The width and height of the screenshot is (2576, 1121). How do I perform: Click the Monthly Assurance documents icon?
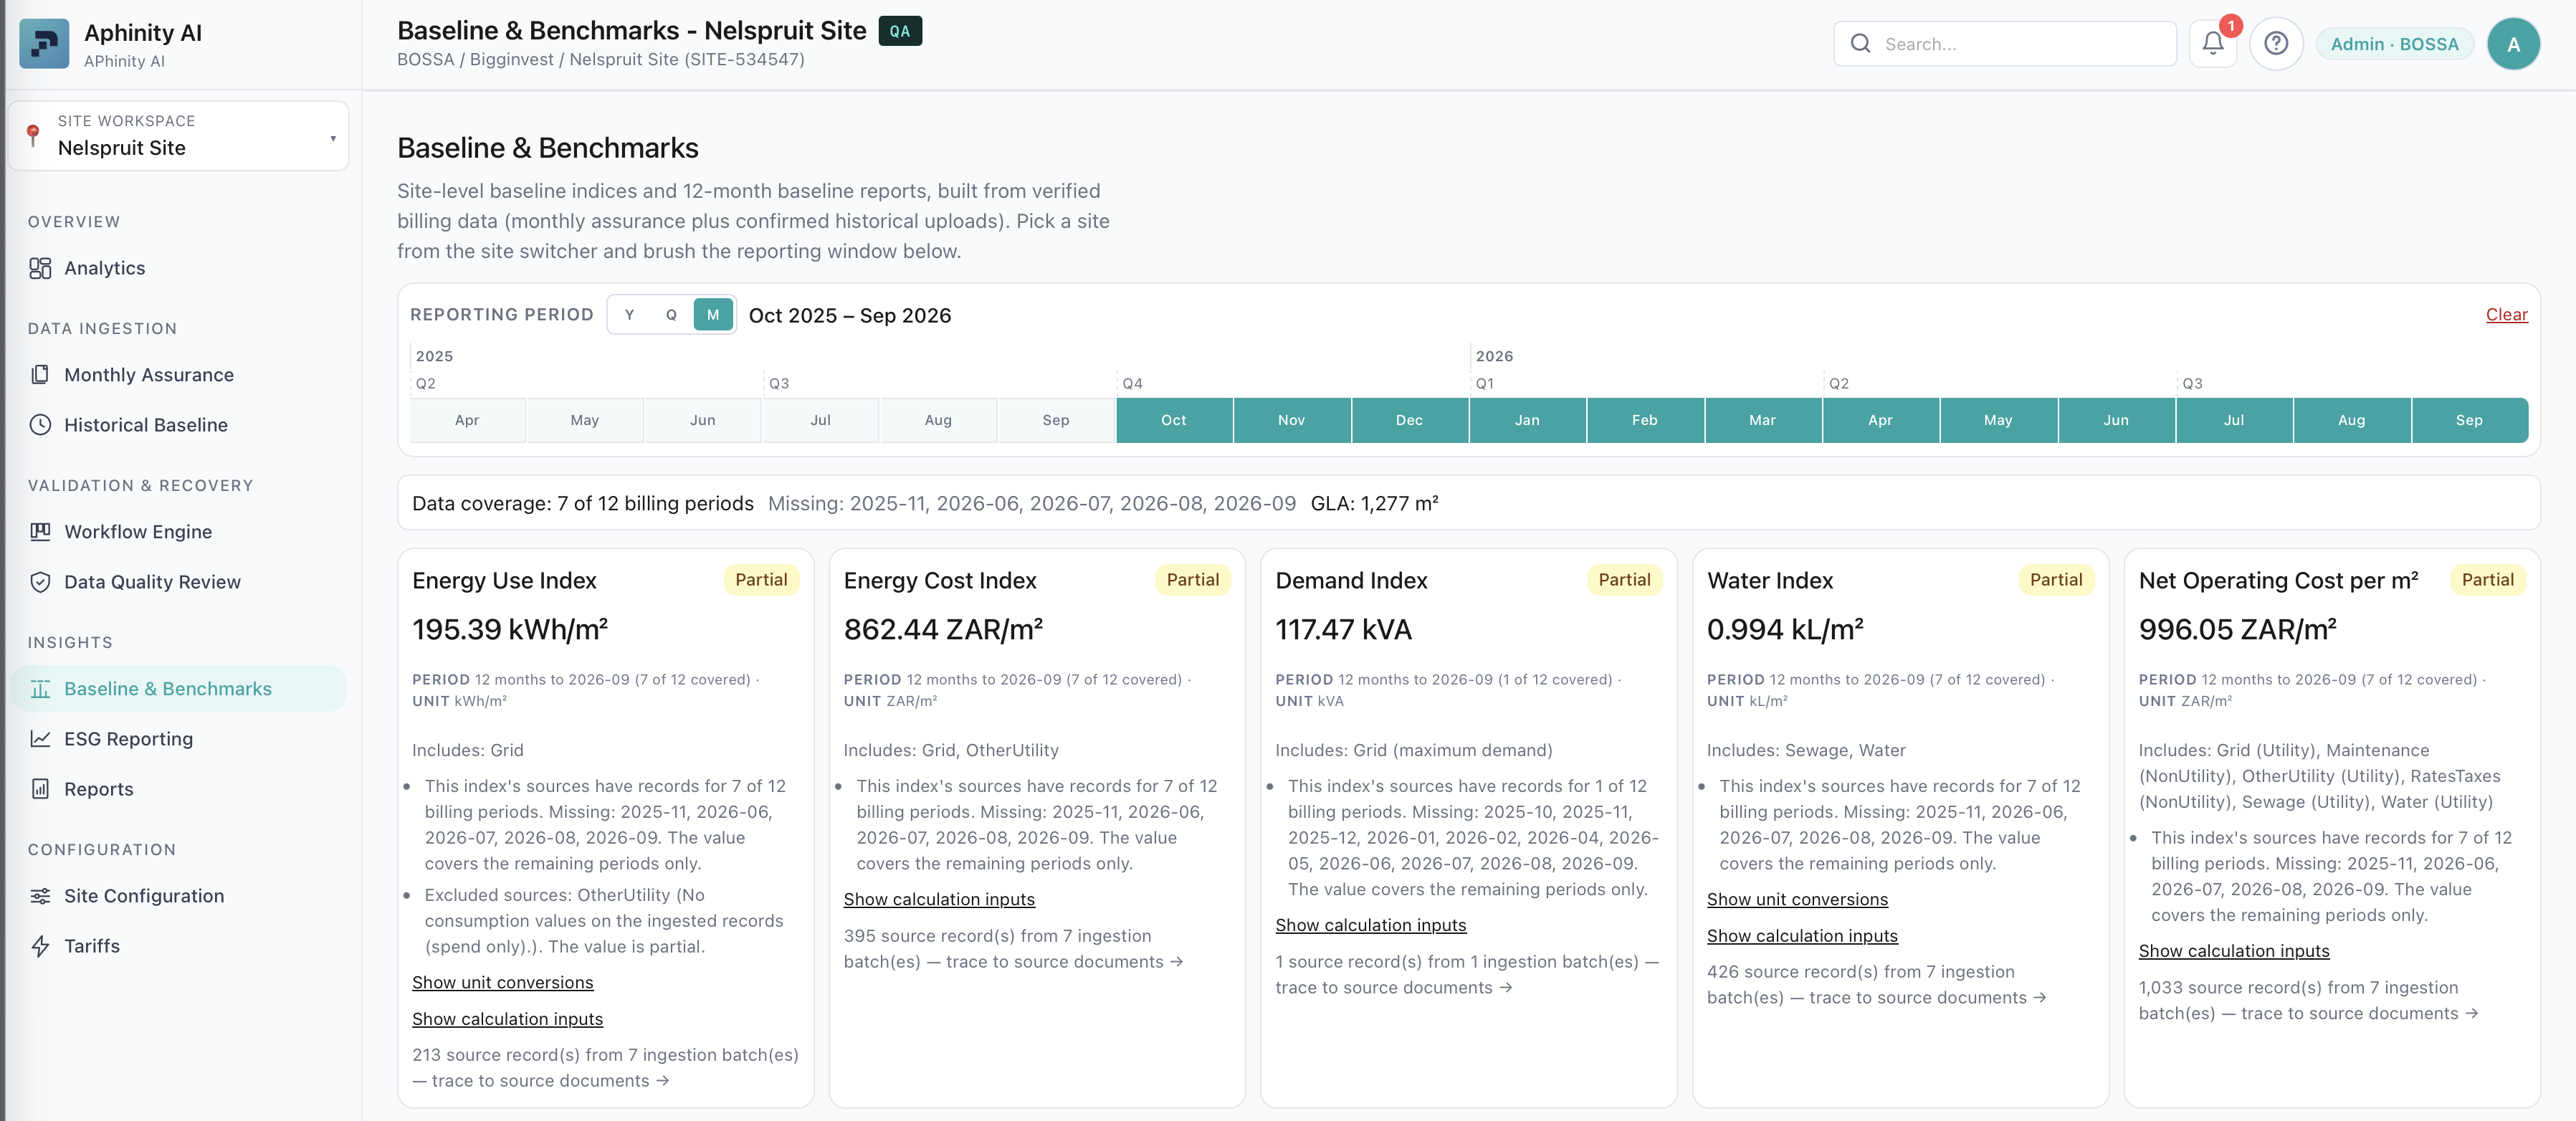tap(40, 375)
